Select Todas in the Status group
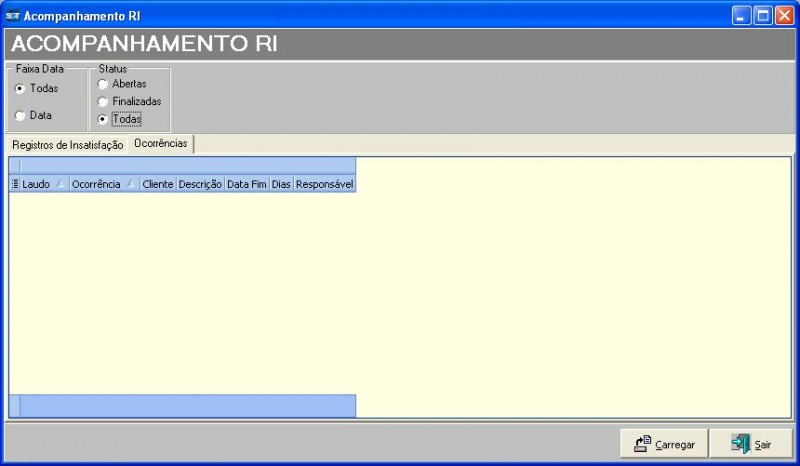This screenshot has width=800, height=466. (102, 120)
